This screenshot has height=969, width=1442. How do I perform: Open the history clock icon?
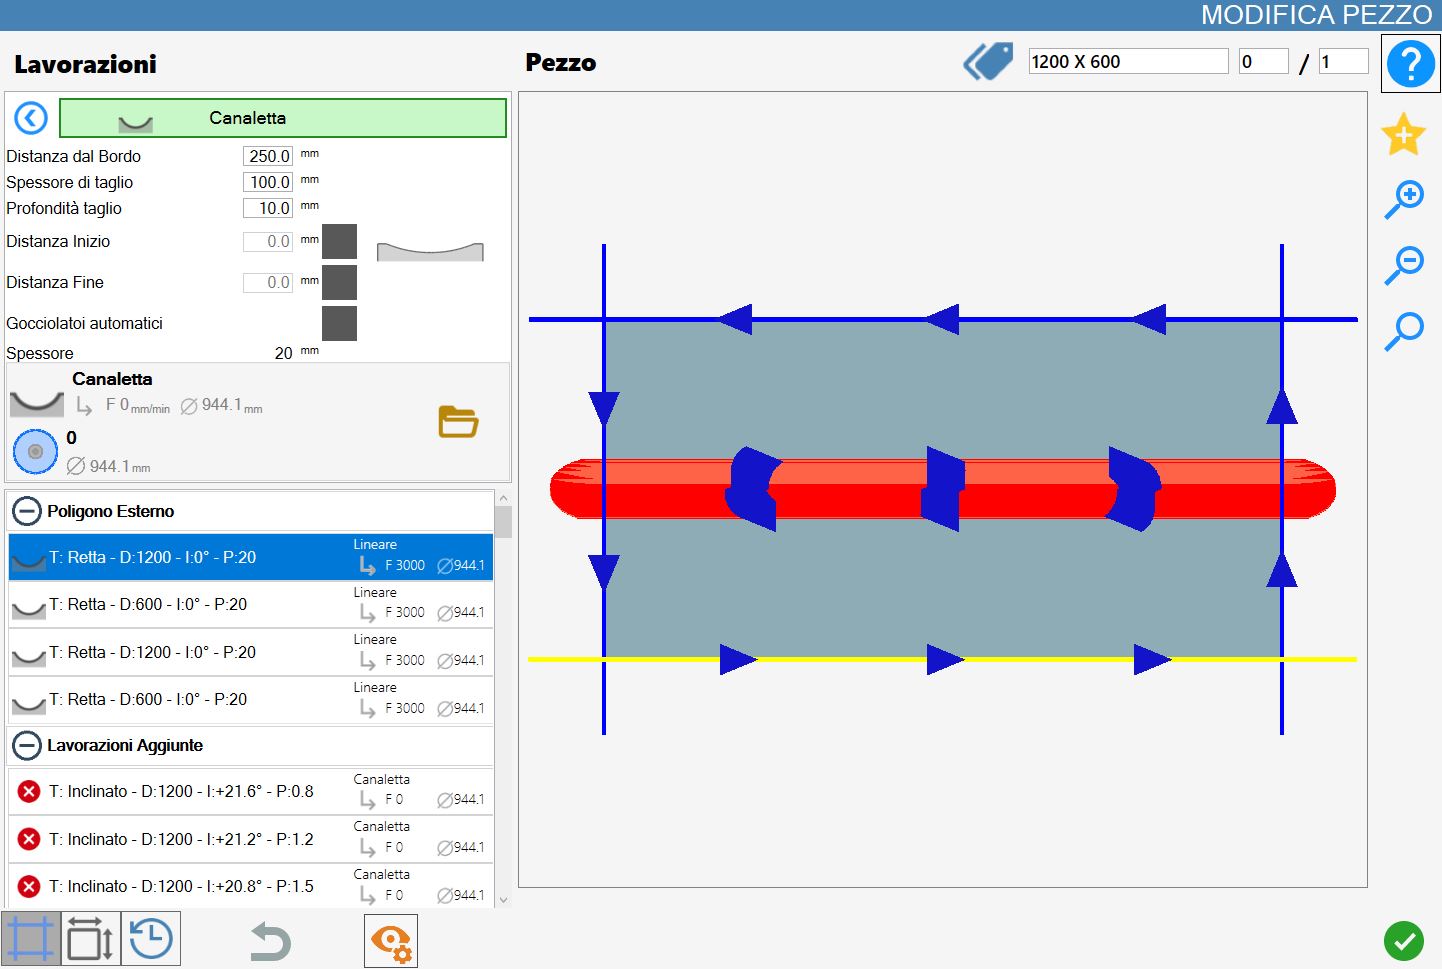point(151,939)
